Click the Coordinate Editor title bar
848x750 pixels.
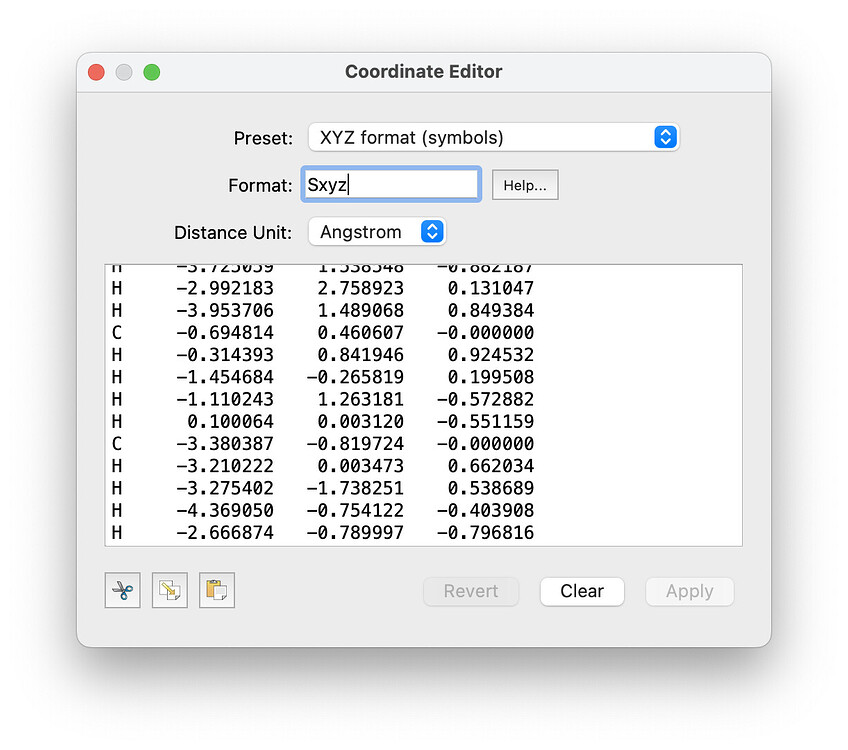[424, 71]
